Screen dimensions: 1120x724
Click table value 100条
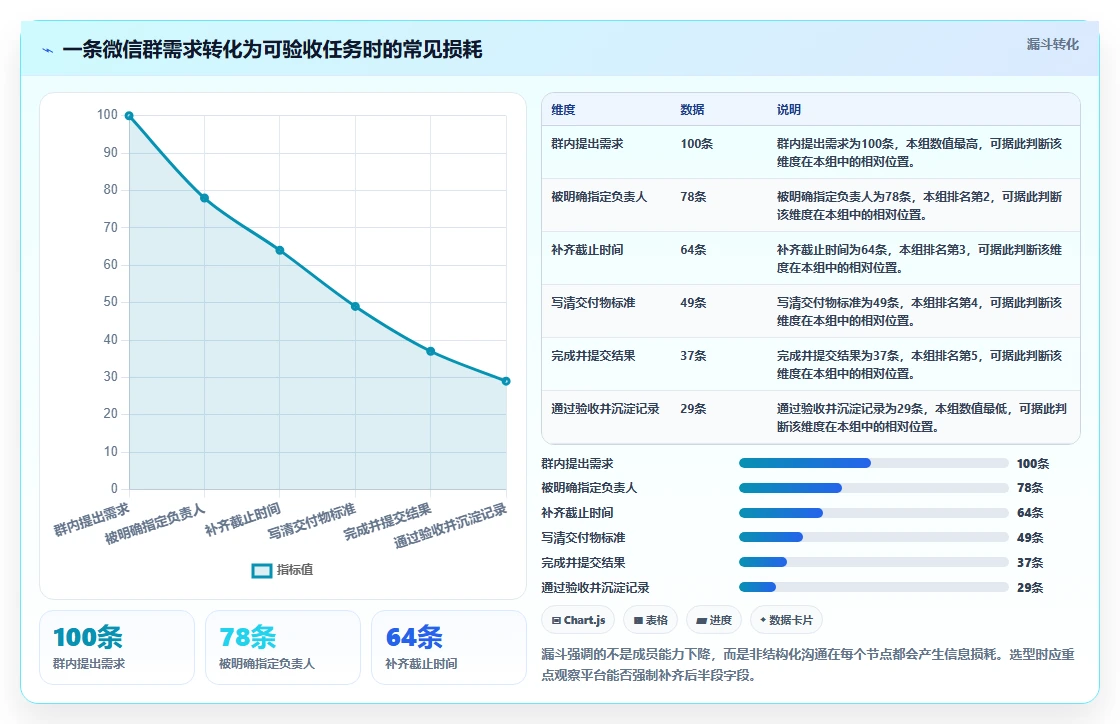(x=696, y=144)
